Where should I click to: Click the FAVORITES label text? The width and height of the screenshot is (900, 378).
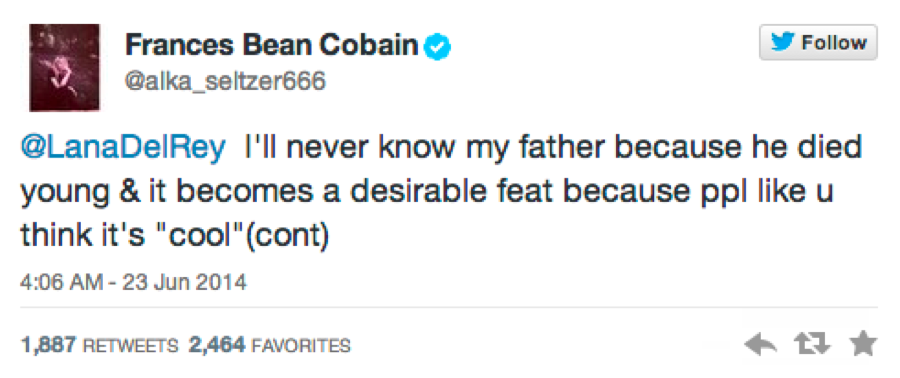301,346
